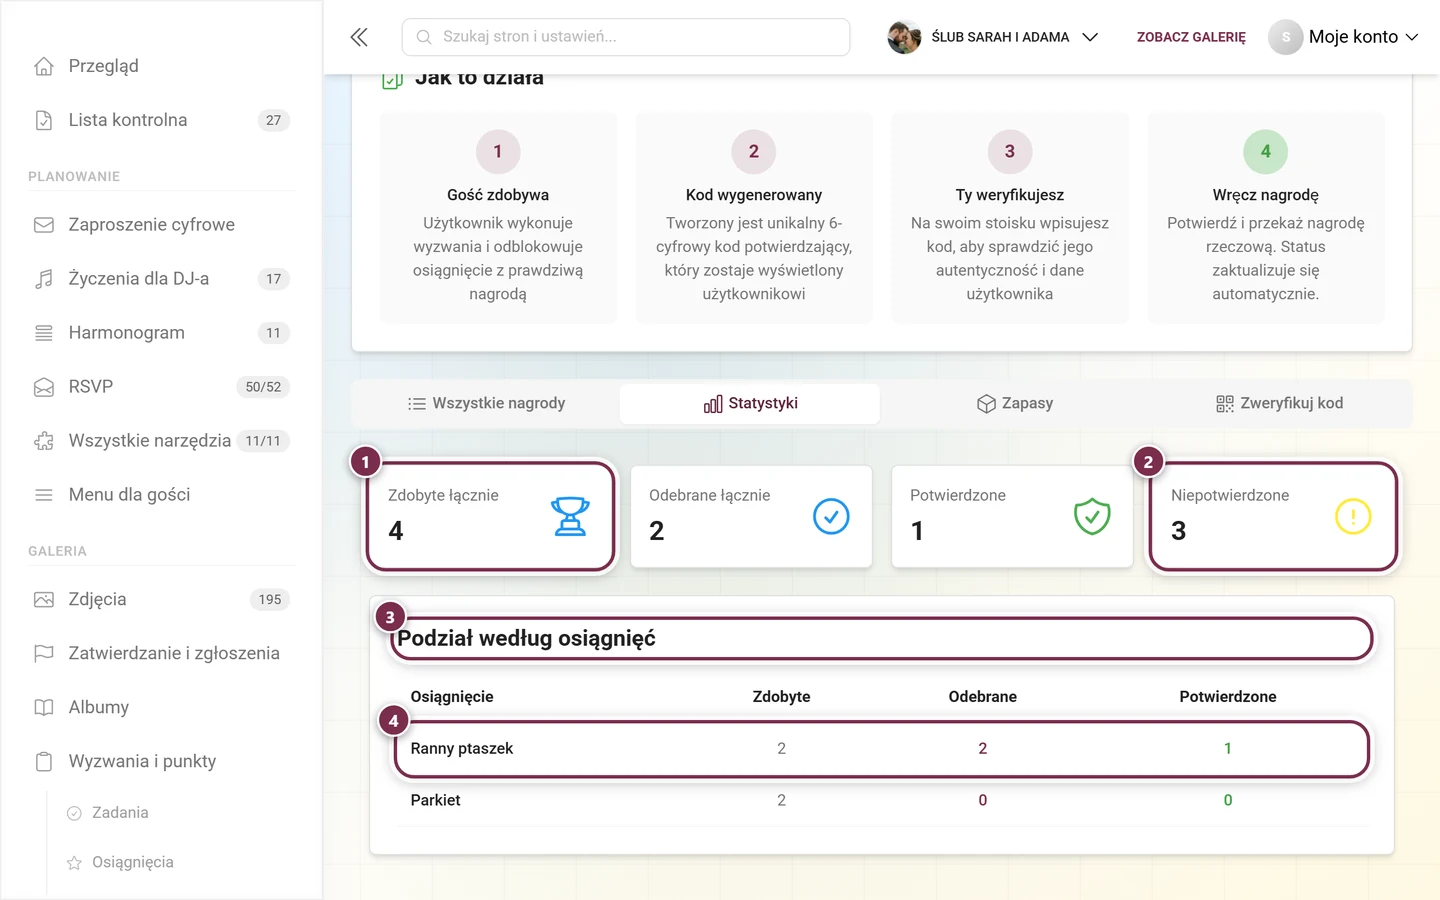Collapse the sidebar with double-chevron icon
The height and width of the screenshot is (900, 1440).
tap(359, 37)
